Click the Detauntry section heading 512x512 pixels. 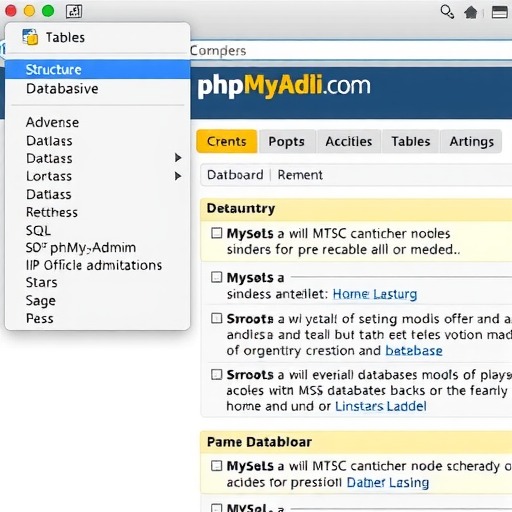pyautogui.click(x=241, y=208)
